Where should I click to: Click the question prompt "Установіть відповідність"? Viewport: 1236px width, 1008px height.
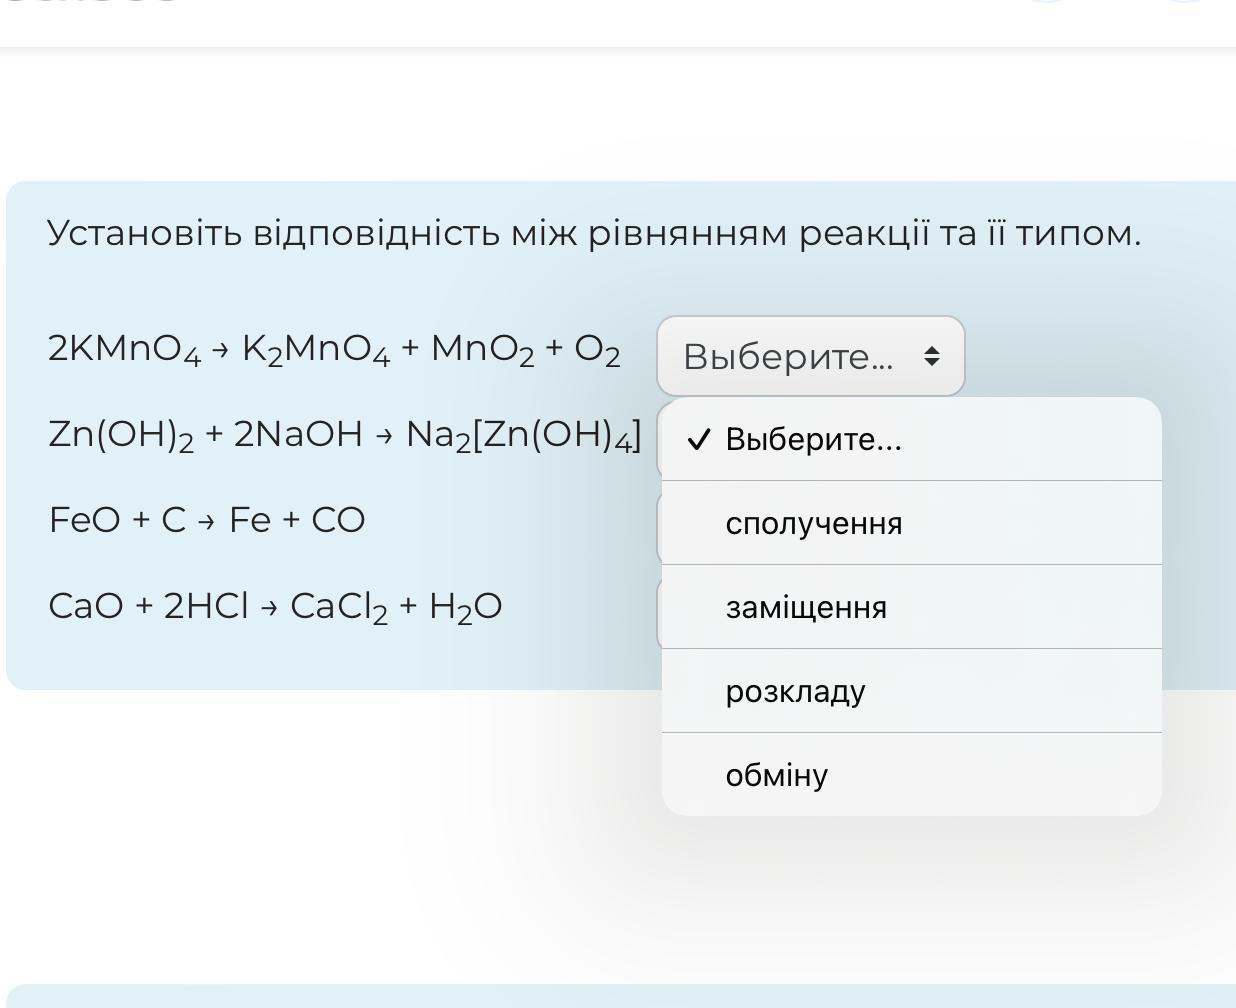click(x=593, y=233)
